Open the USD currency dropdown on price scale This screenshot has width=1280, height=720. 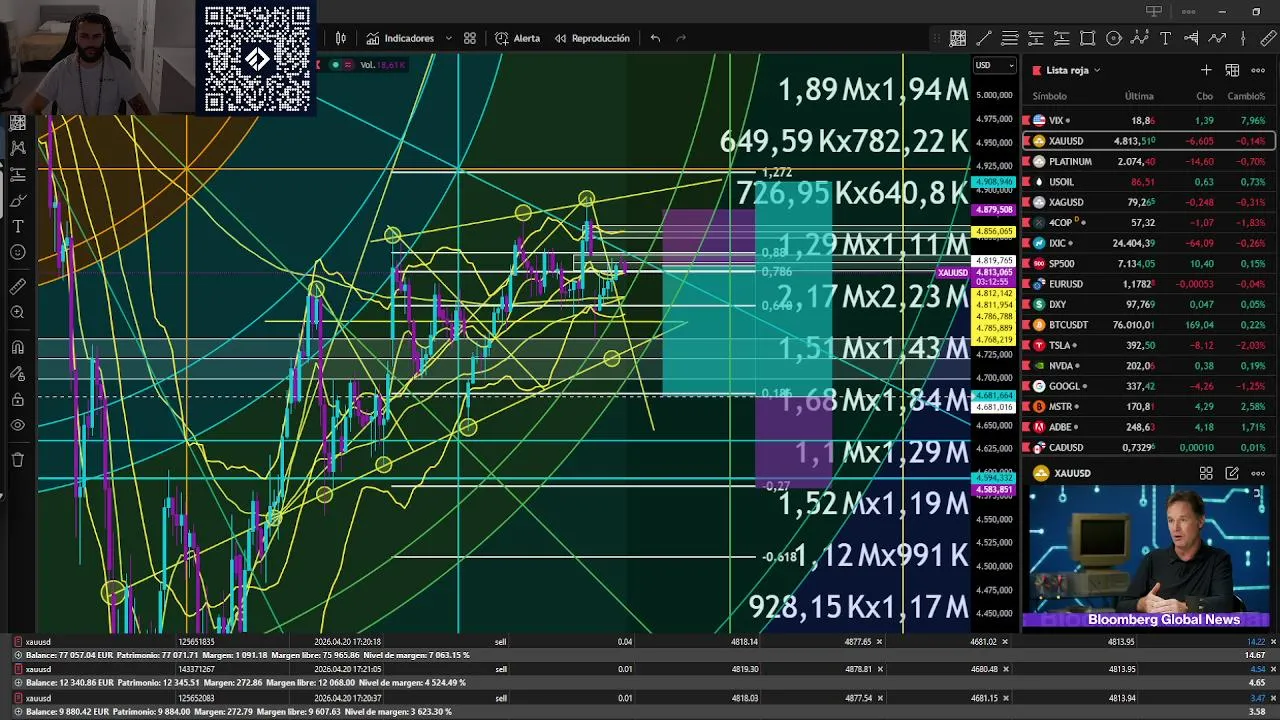995,65
